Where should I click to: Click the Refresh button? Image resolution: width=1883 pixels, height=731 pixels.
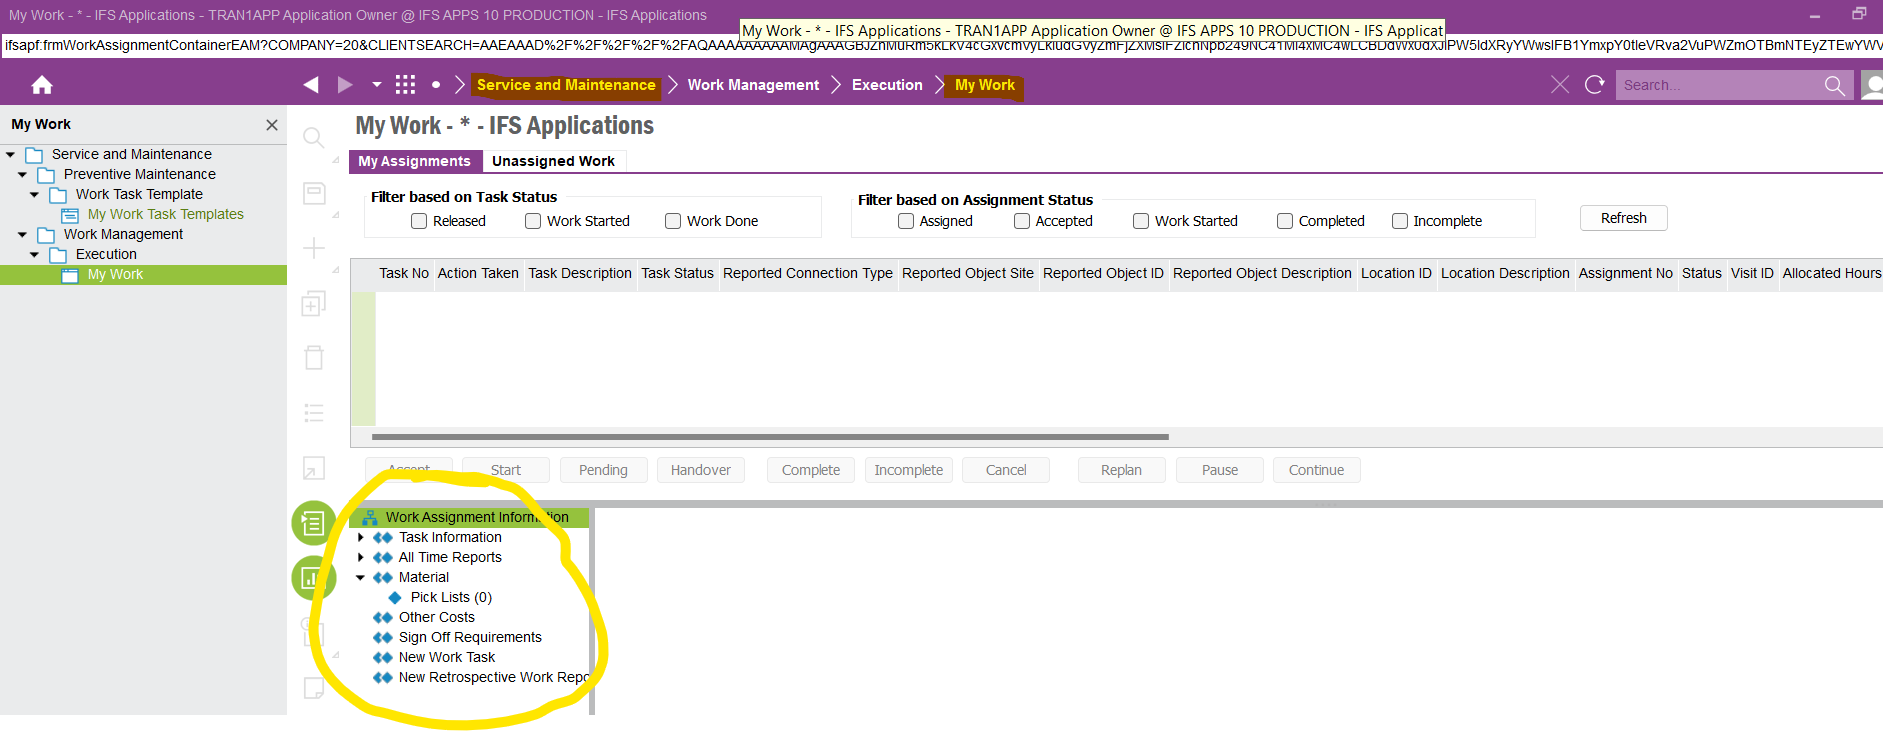[1623, 218]
